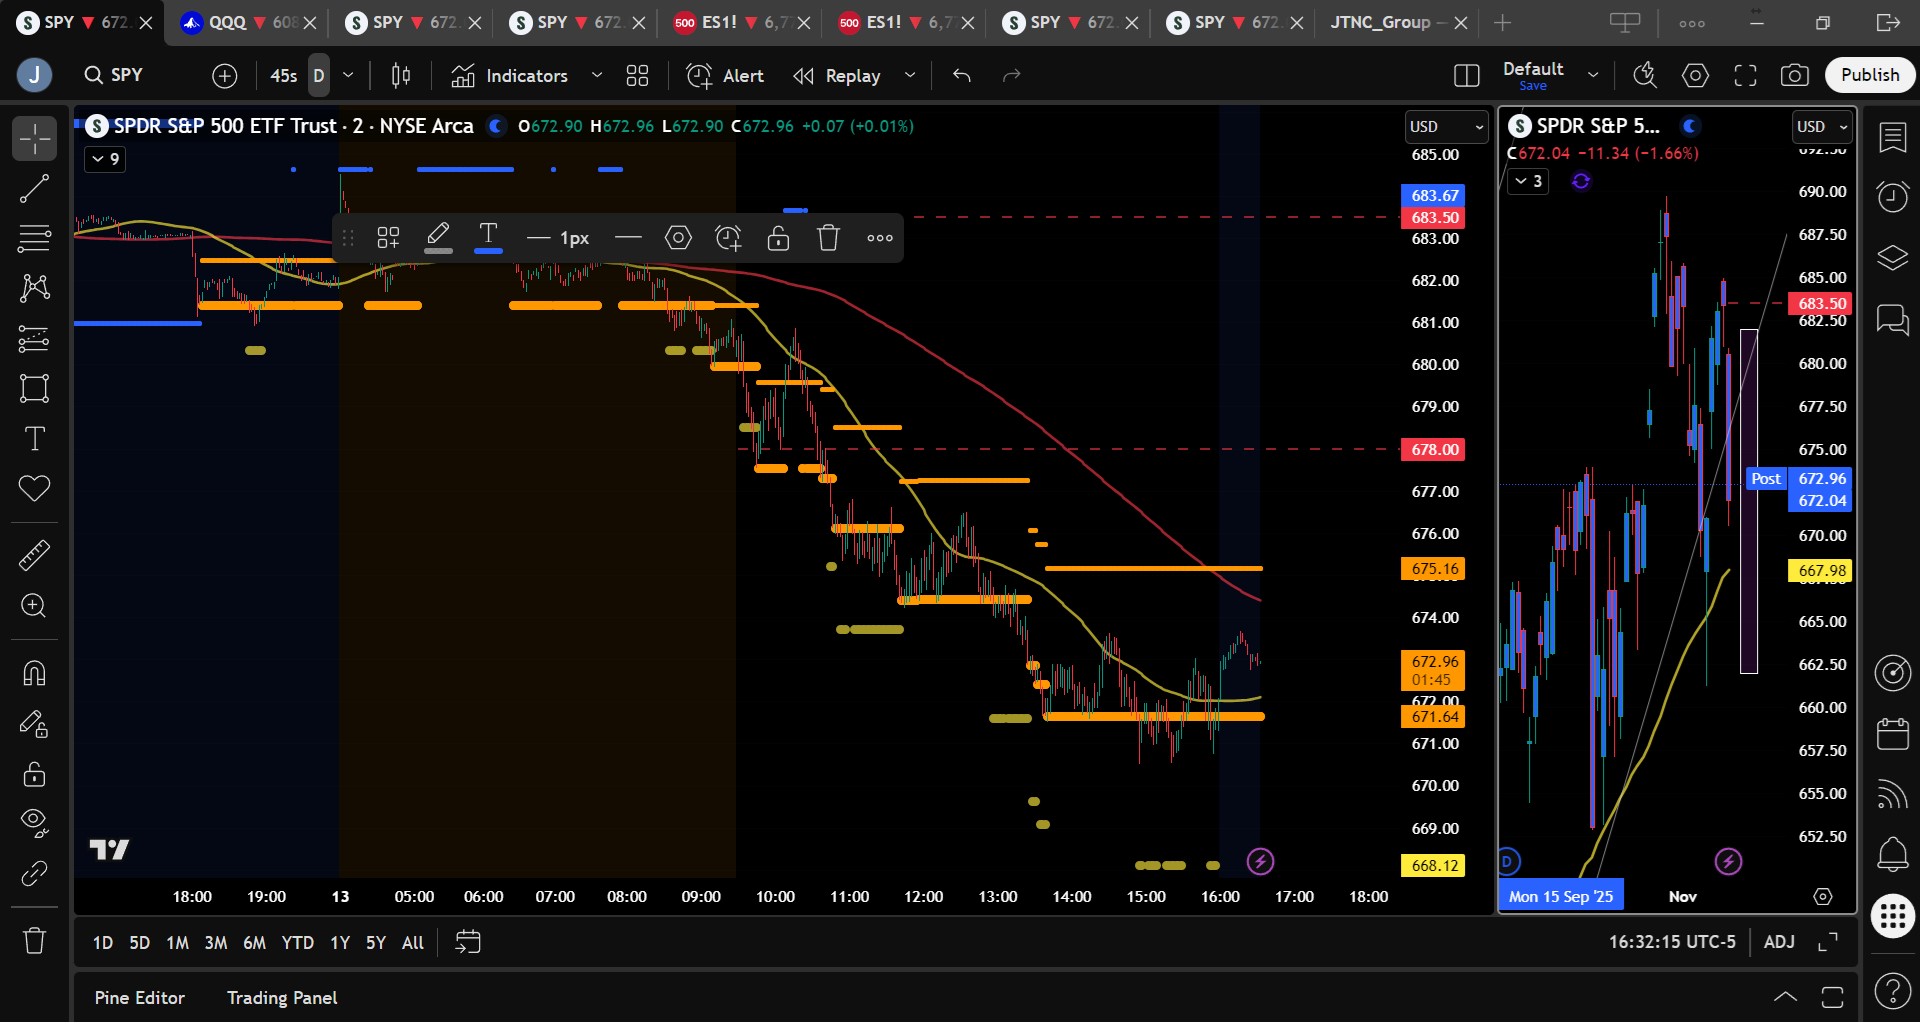Open the chart patterns tool
This screenshot has width=1920, height=1025.
click(34, 289)
